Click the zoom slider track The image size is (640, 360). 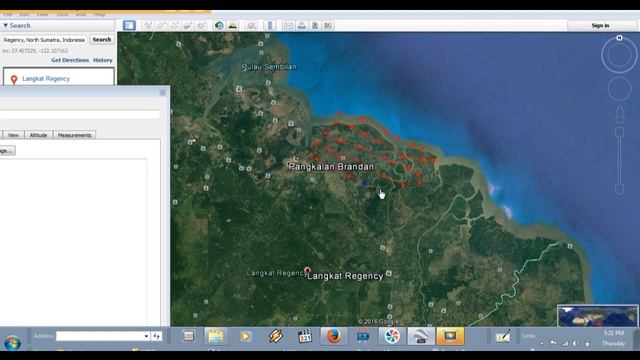tap(619, 161)
